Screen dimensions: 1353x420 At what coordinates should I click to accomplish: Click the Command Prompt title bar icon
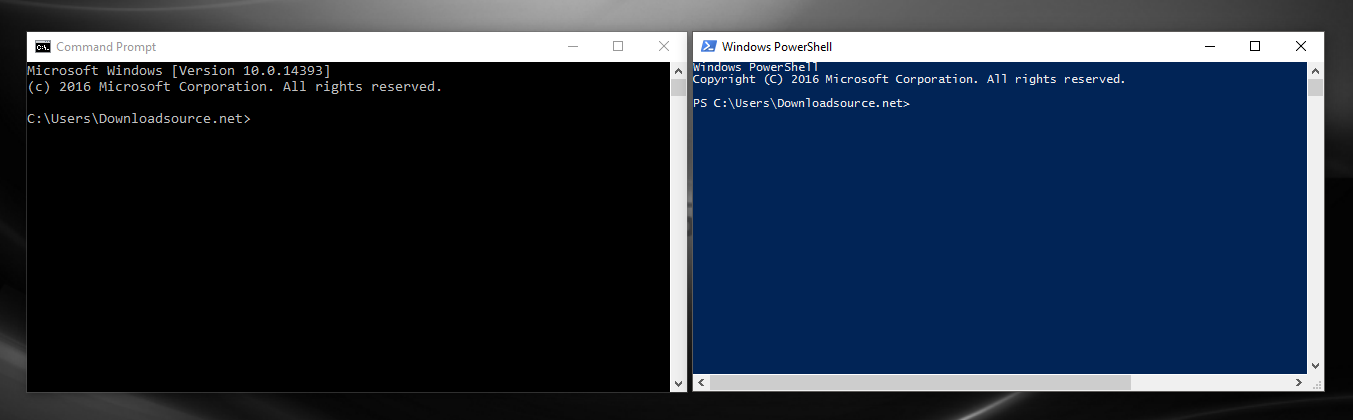coord(43,47)
